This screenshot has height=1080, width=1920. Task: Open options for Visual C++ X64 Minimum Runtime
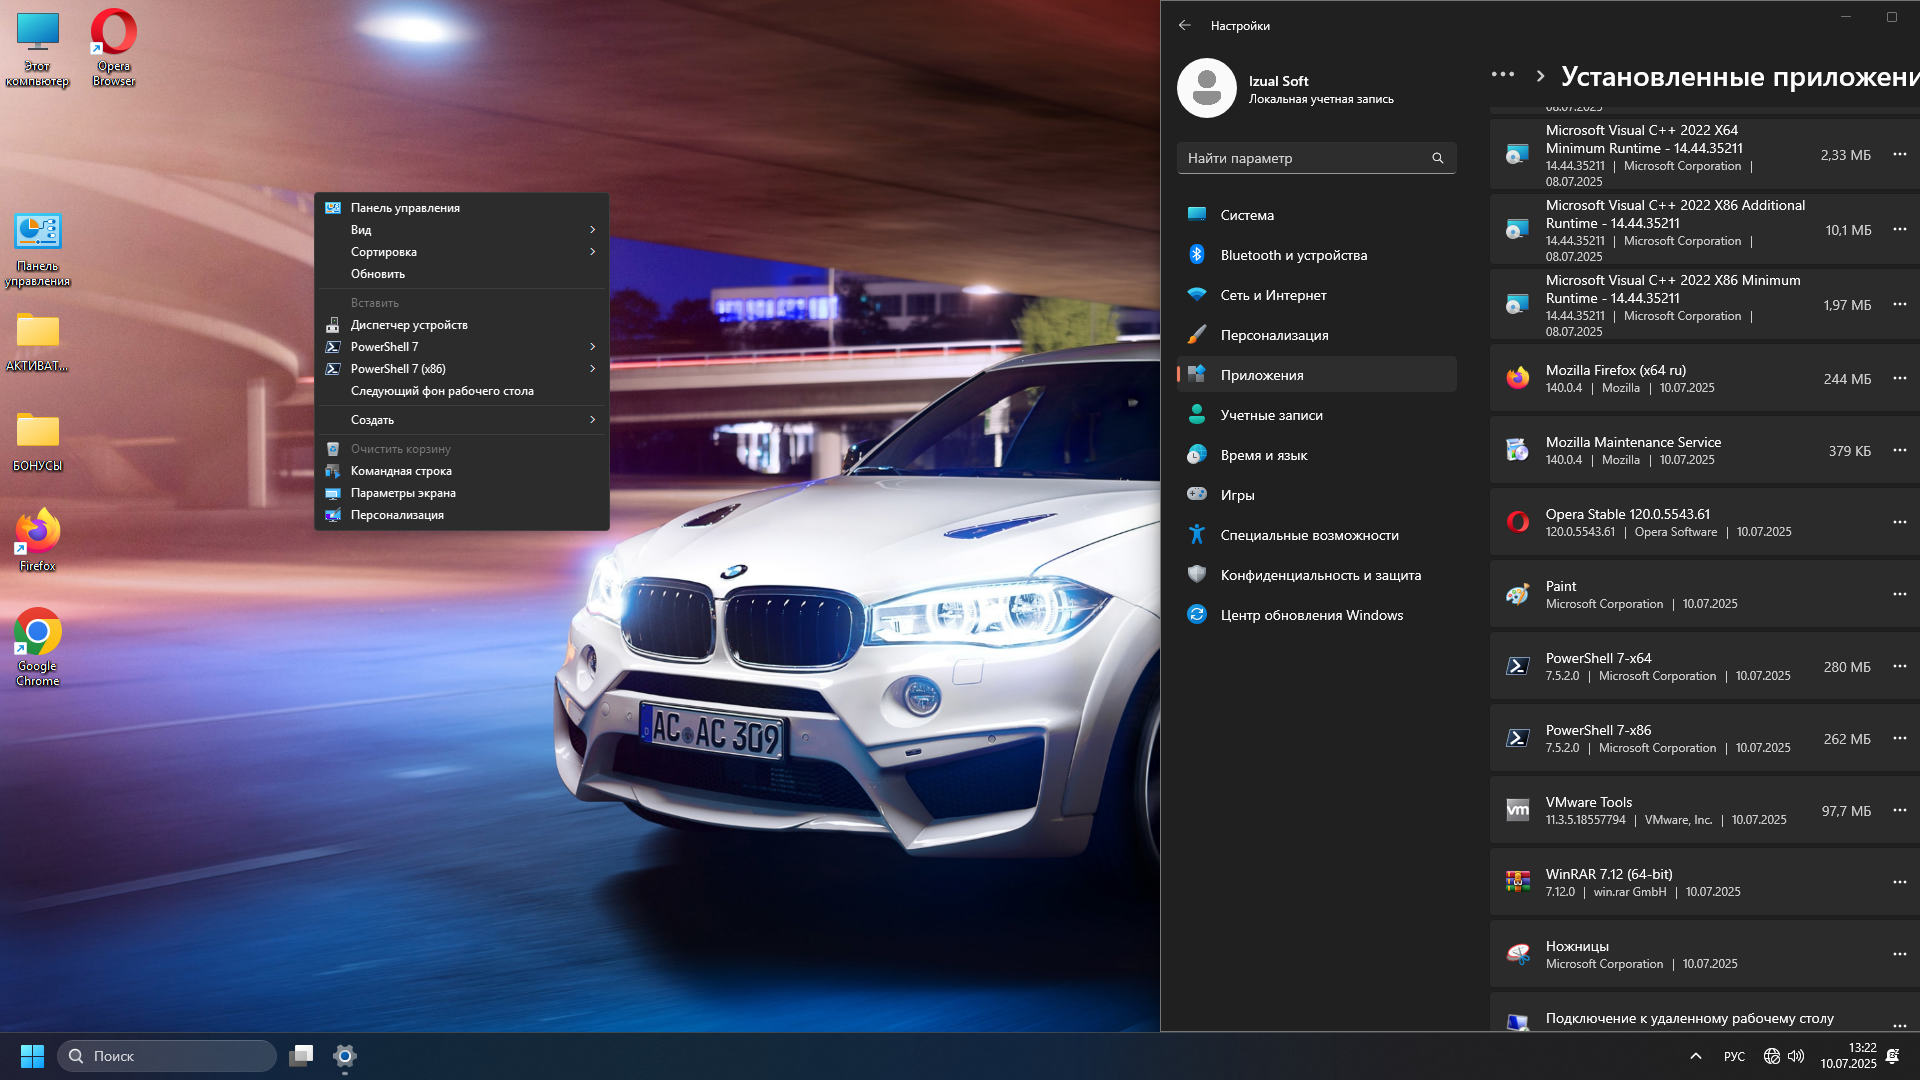(1899, 154)
